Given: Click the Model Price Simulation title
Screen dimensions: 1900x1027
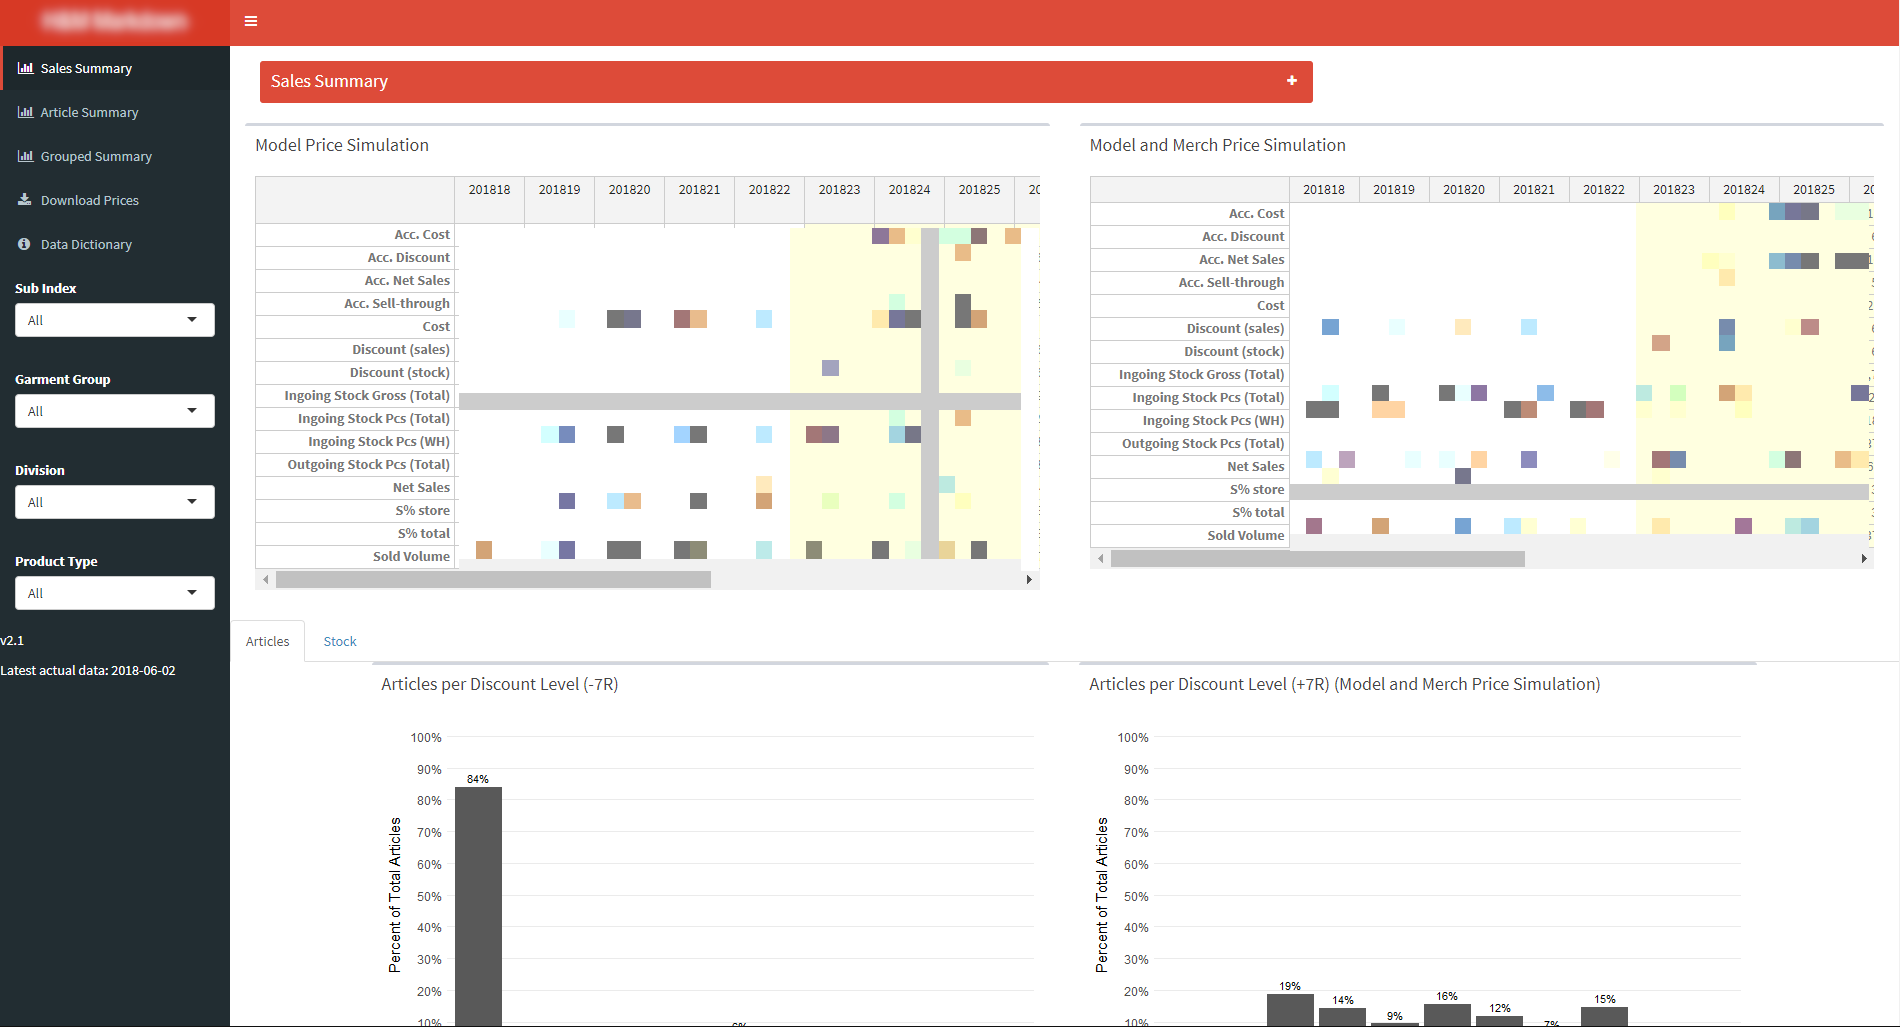Looking at the screenshot, I should pyautogui.click(x=342, y=145).
